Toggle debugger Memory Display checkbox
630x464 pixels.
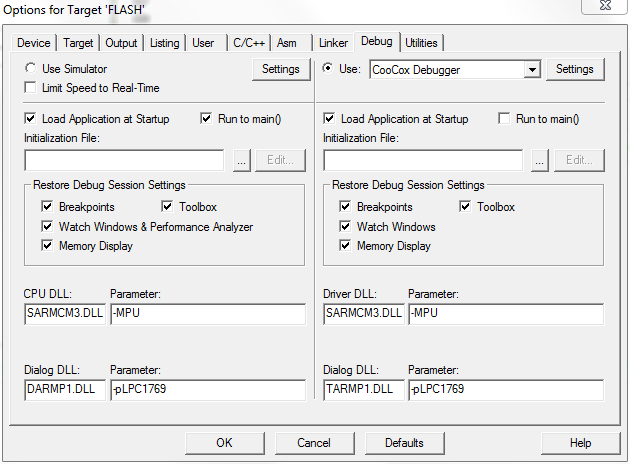tap(345, 245)
